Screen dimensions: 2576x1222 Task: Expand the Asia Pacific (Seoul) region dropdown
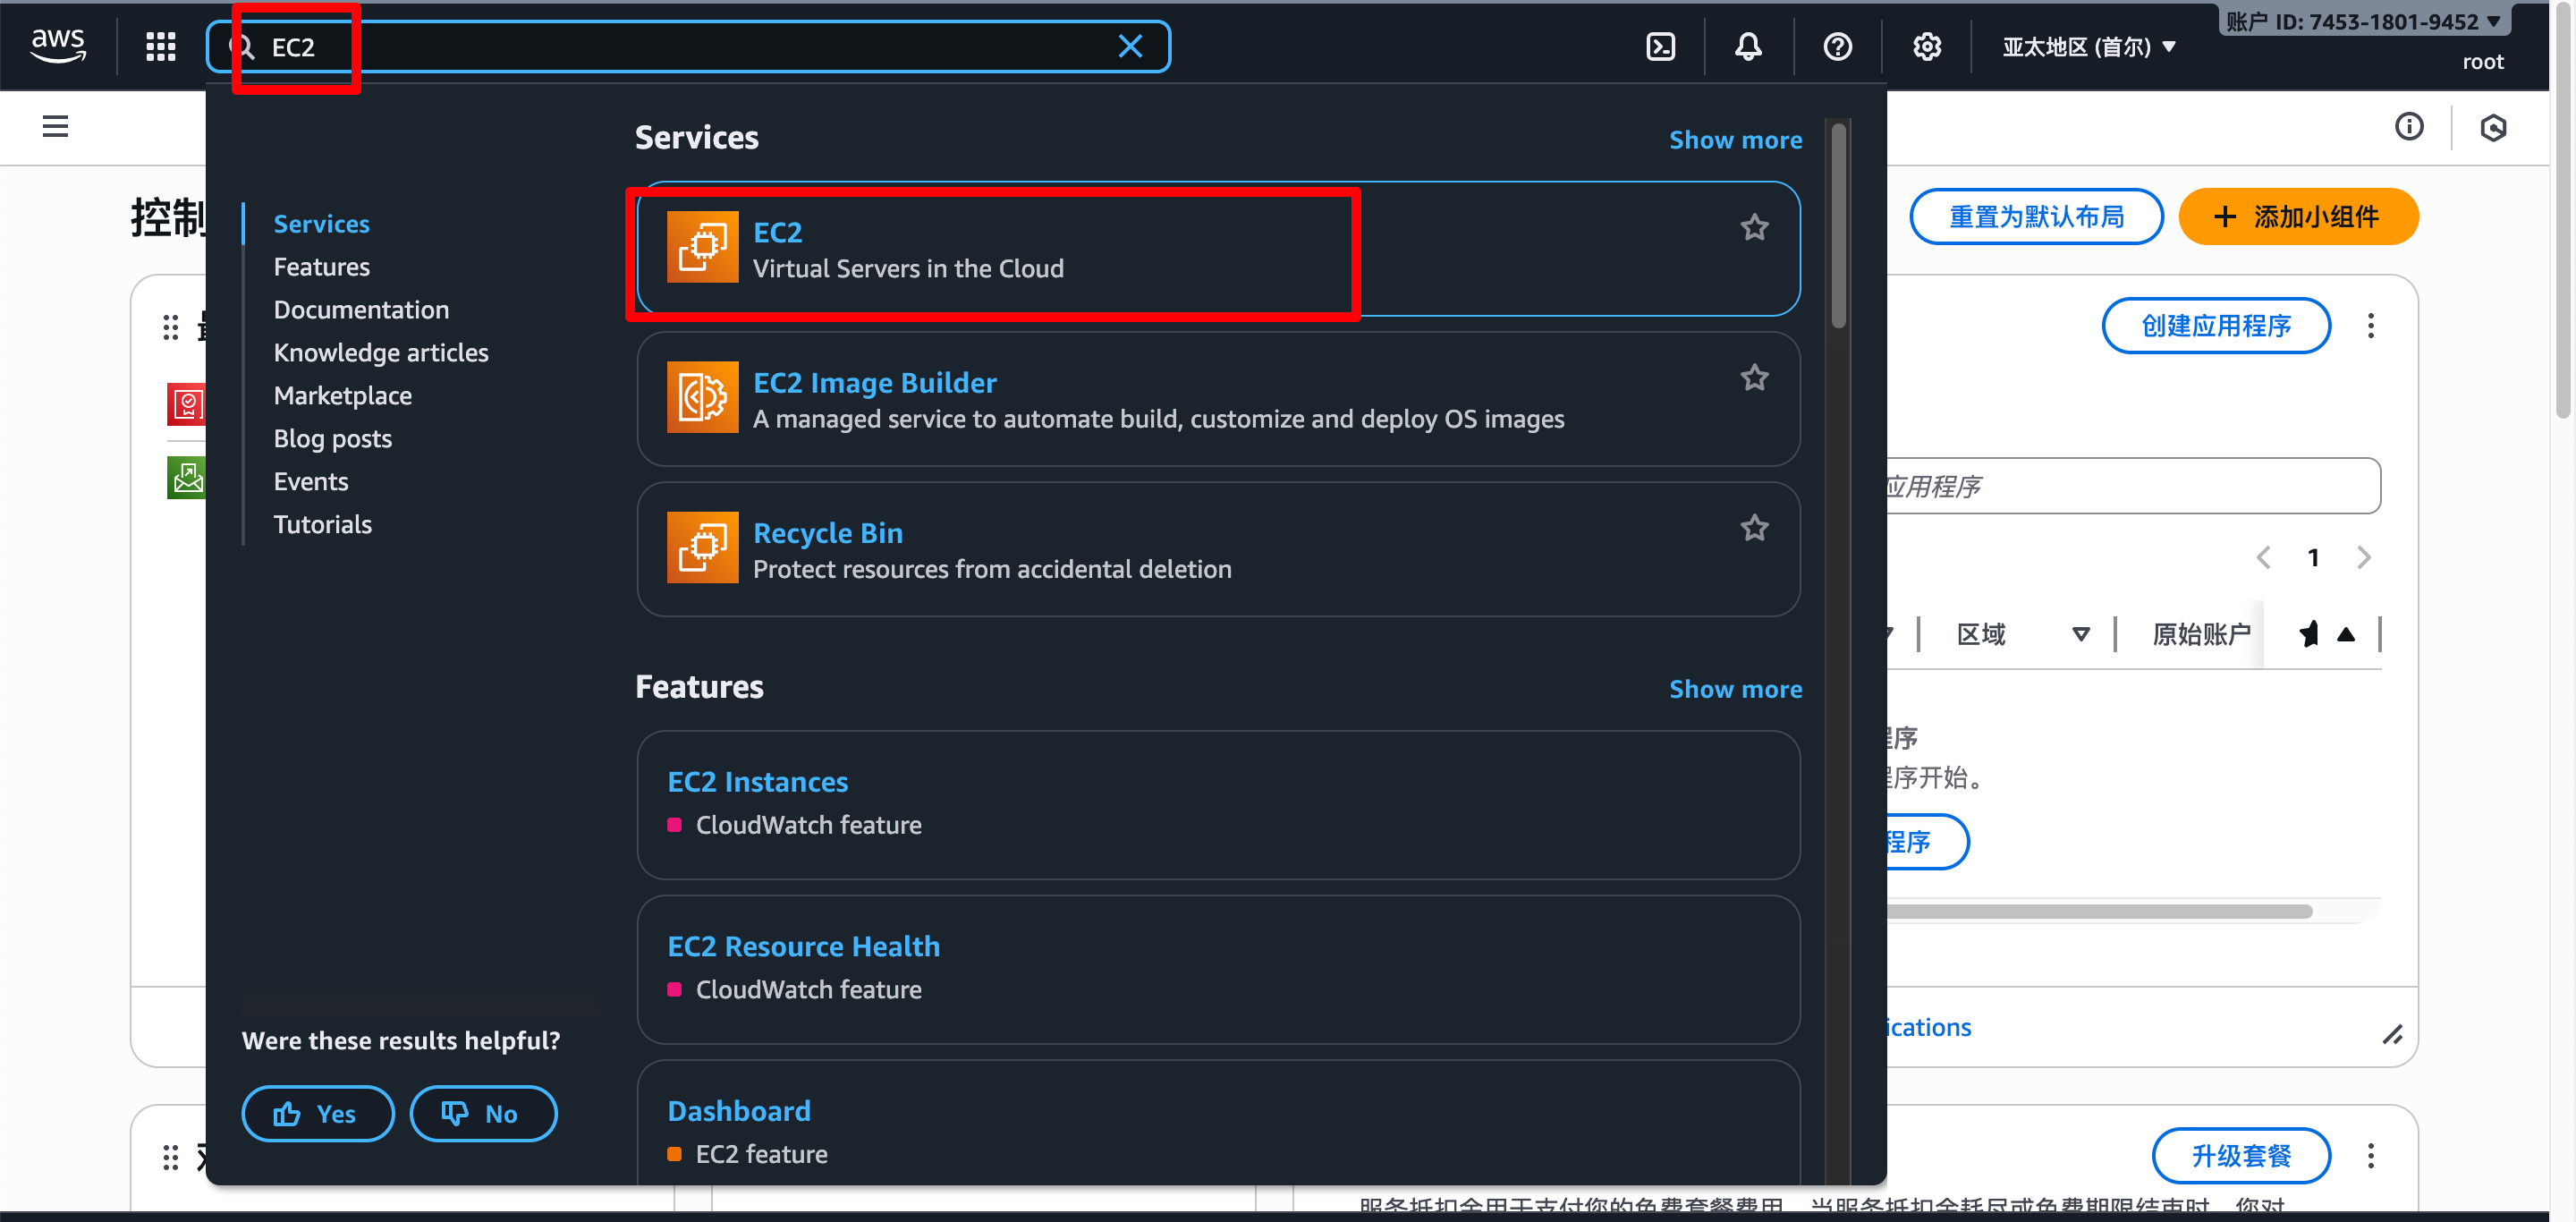point(2088,47)
